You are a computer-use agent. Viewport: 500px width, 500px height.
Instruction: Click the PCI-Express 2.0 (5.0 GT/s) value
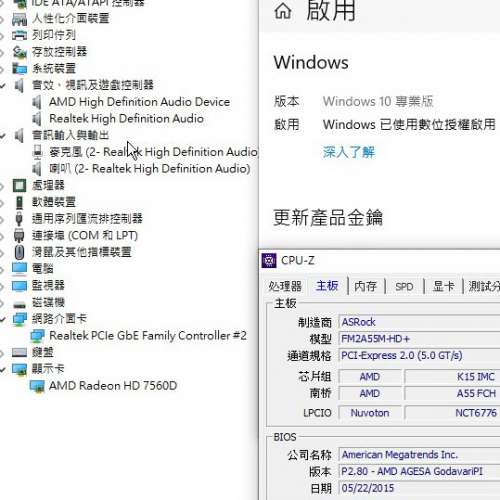coord(402,355)
